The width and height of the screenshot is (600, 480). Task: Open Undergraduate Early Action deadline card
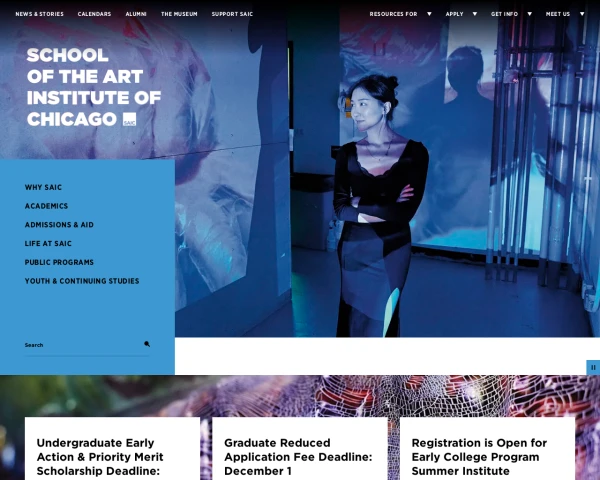click(x=112, y=449)
